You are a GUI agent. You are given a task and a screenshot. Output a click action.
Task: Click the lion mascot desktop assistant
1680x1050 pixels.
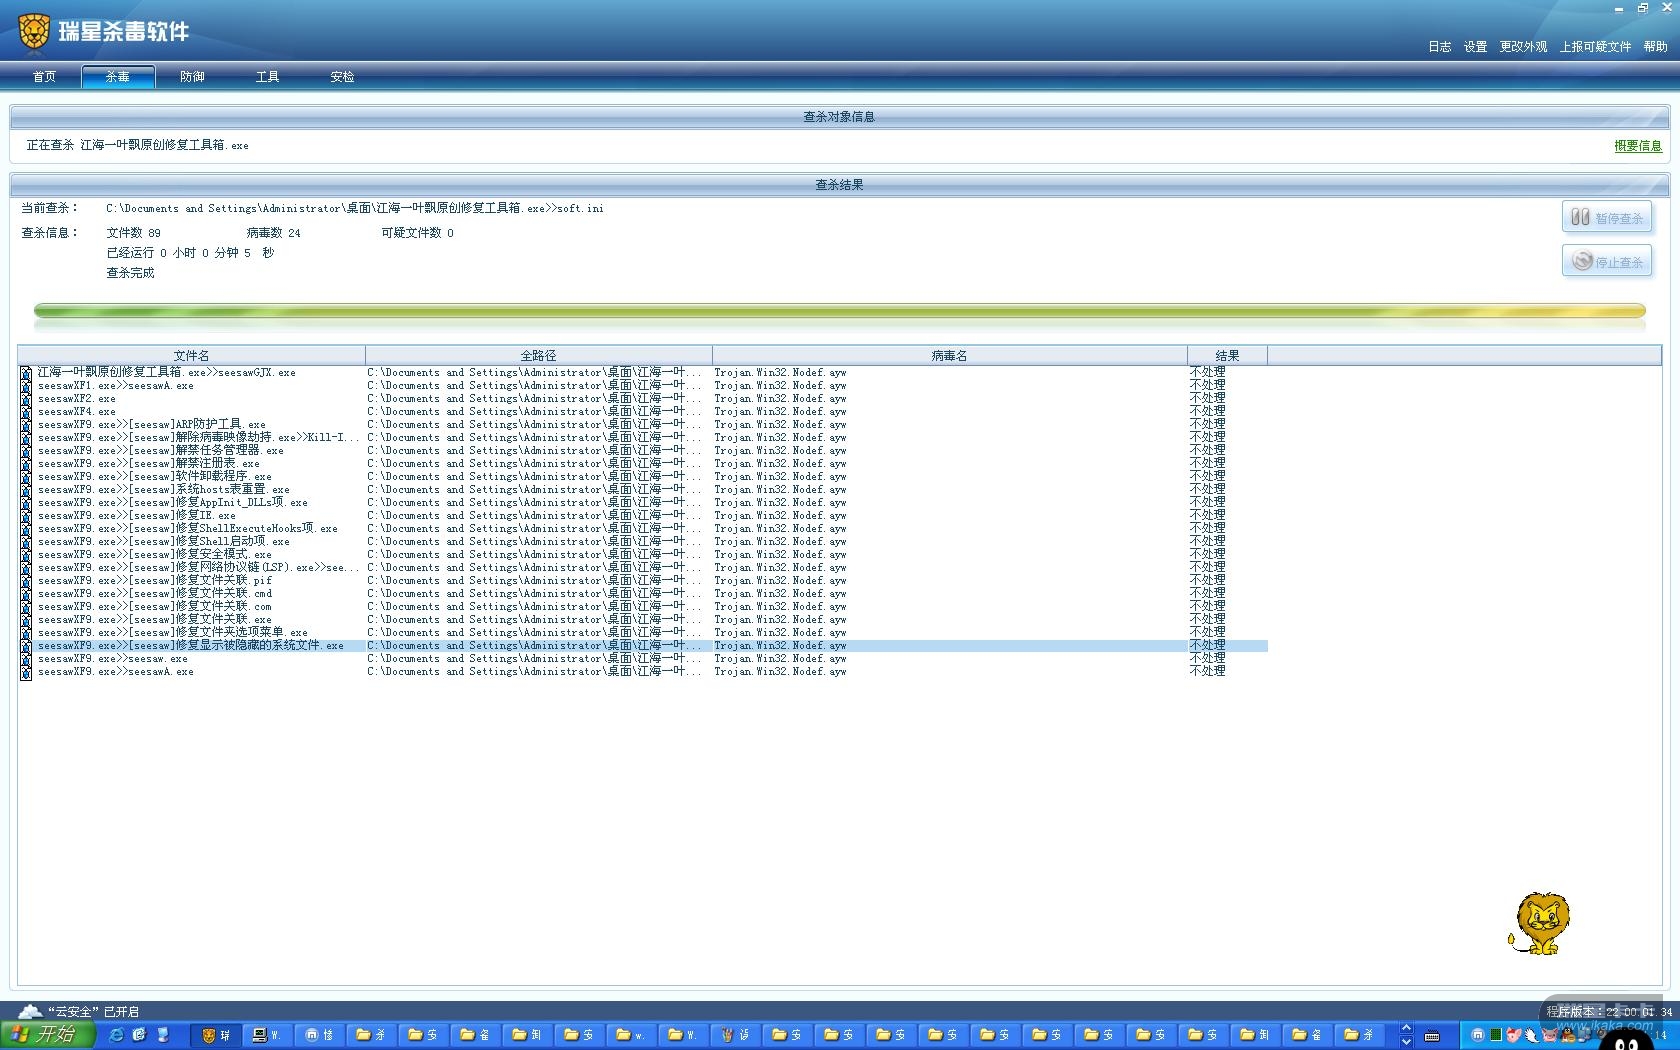click(1539, 923)
